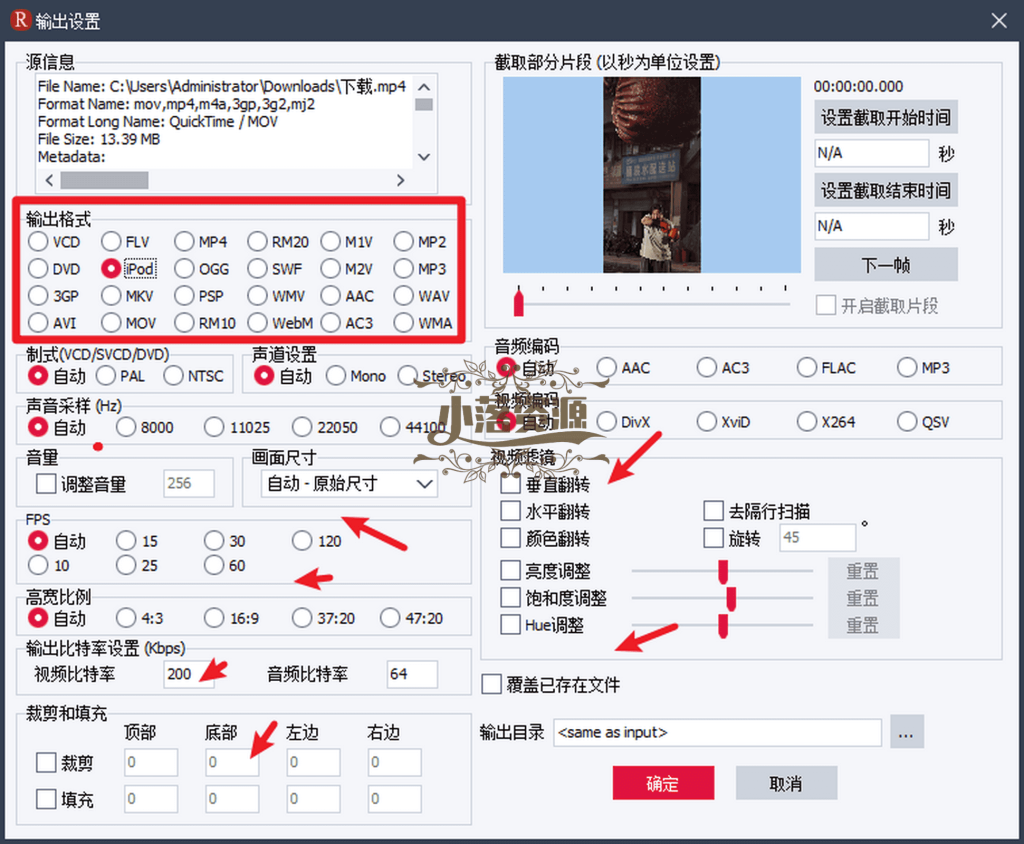The width and height of the screenshot is (1024, 844).
Task: Toggle 颜色翻转 color invert checkbox
Action: (x=511, y=538)
